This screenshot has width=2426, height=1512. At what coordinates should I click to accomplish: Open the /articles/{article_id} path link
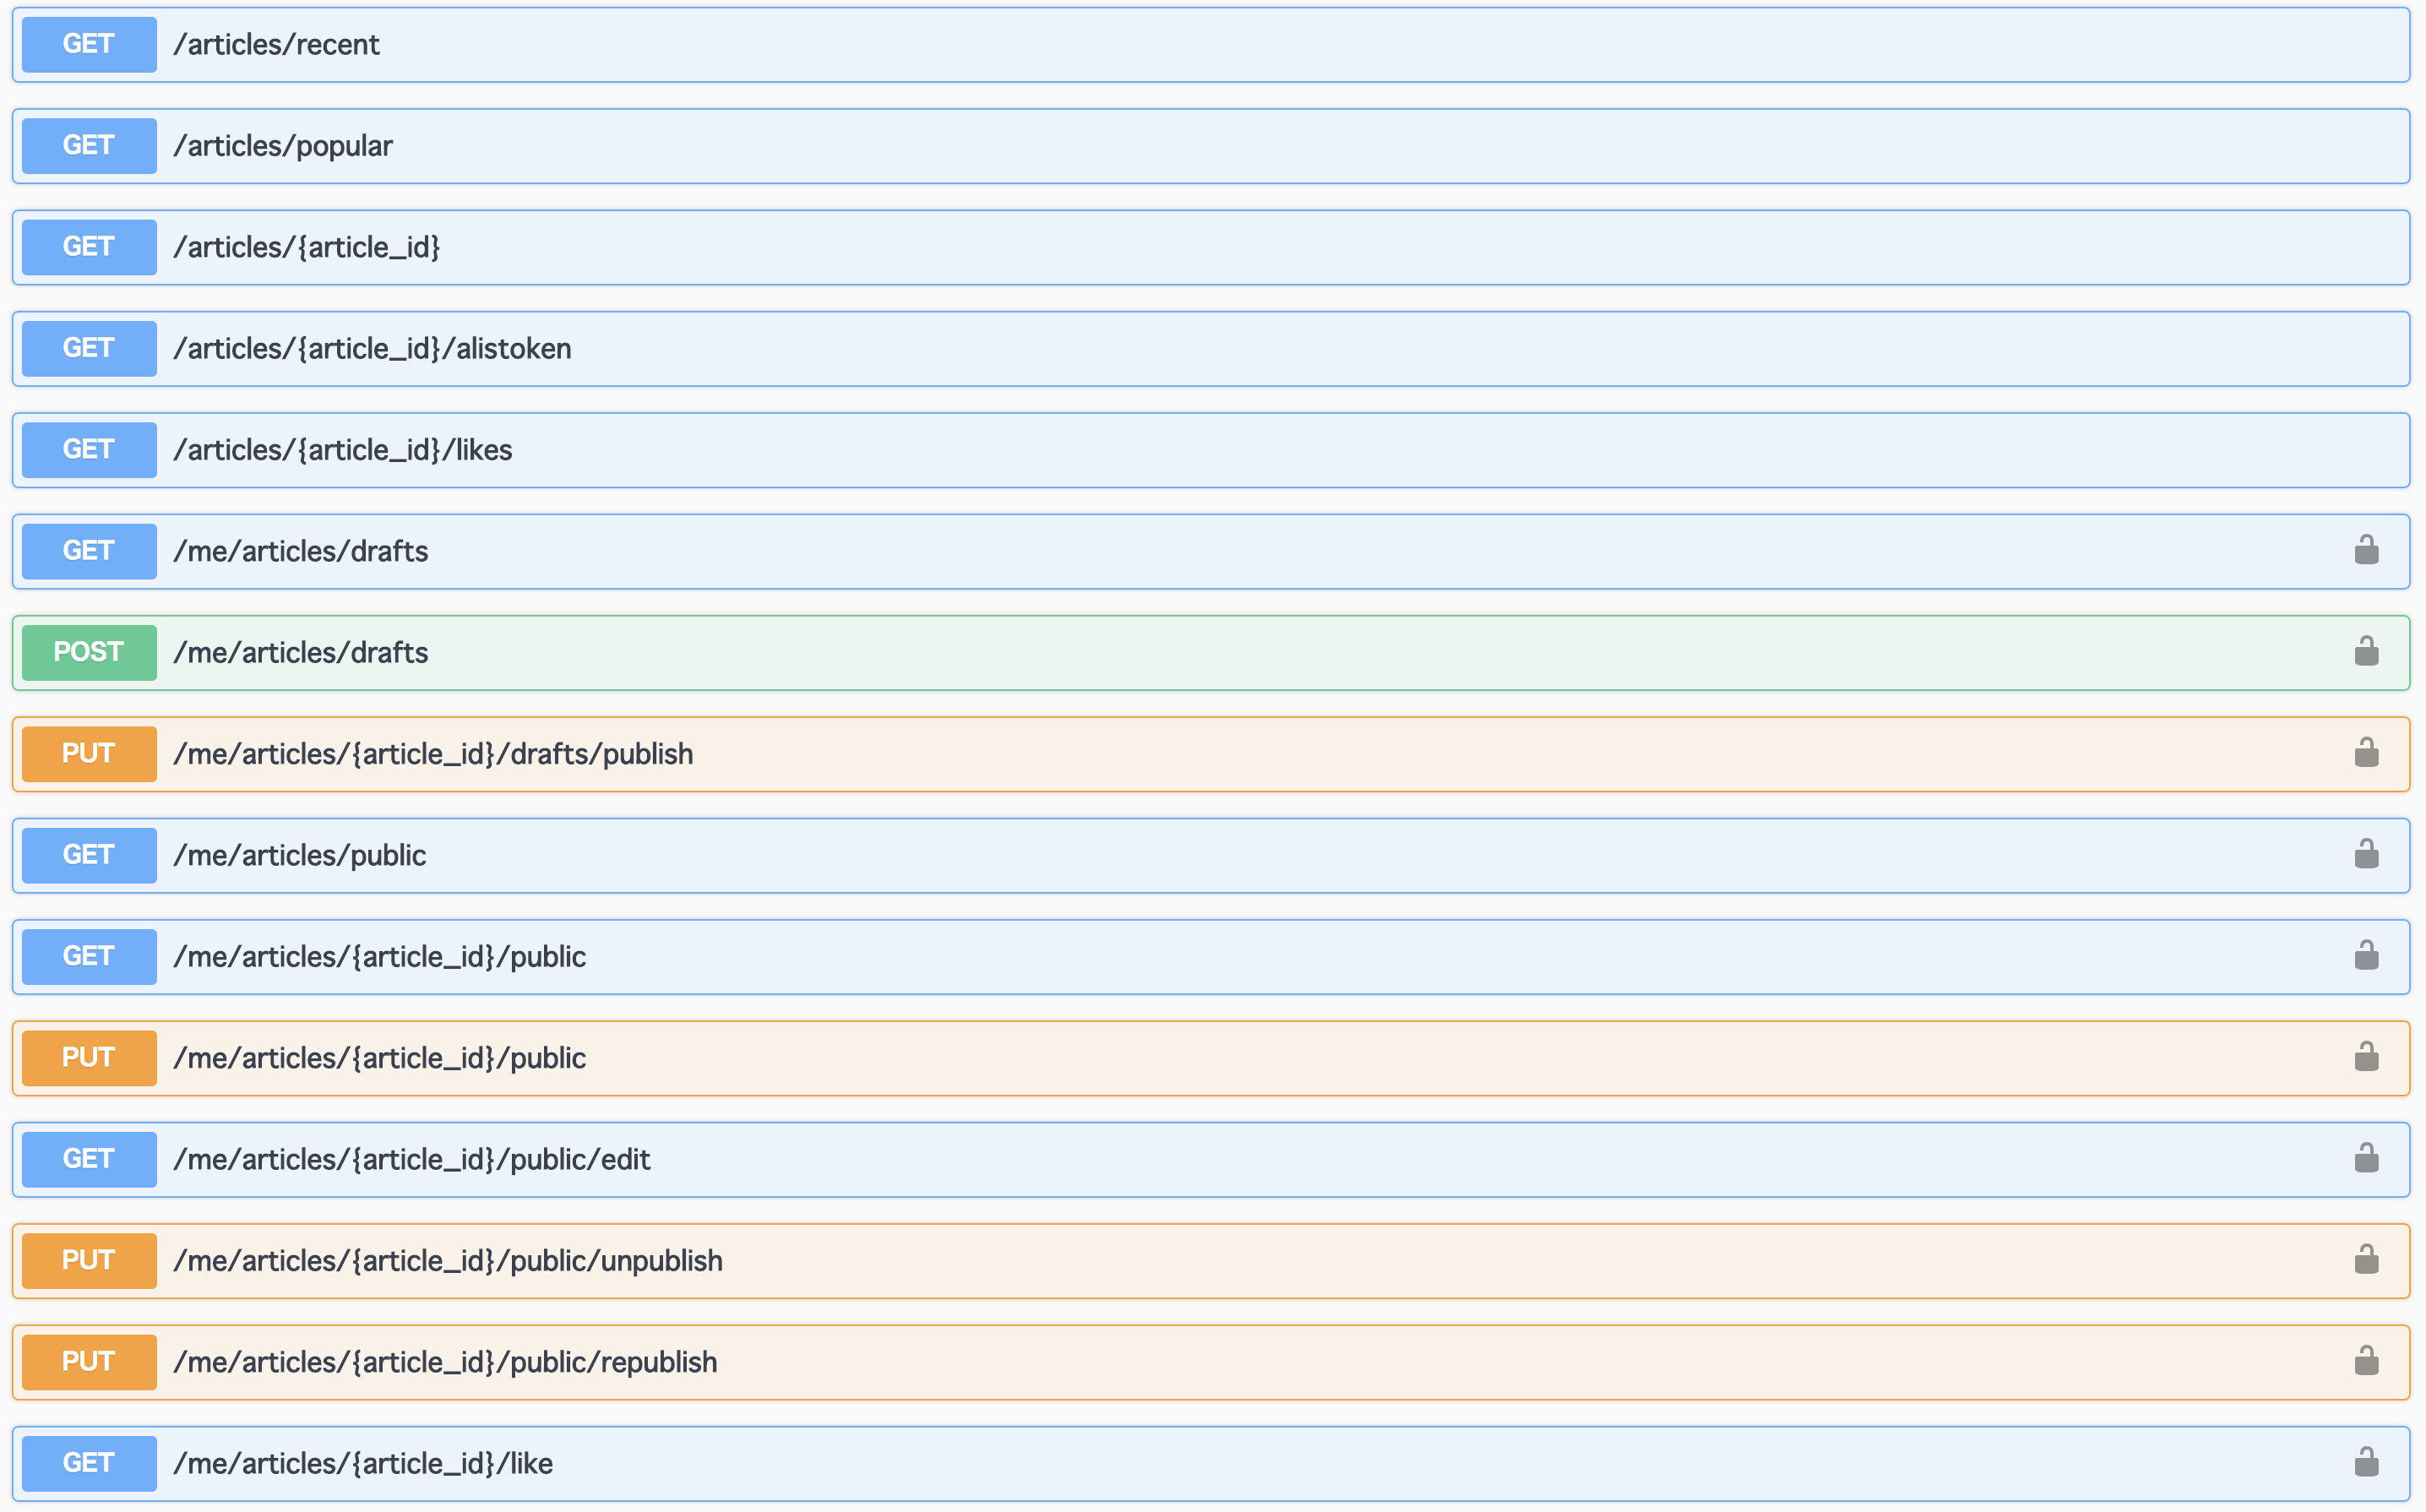pos(306,247)
